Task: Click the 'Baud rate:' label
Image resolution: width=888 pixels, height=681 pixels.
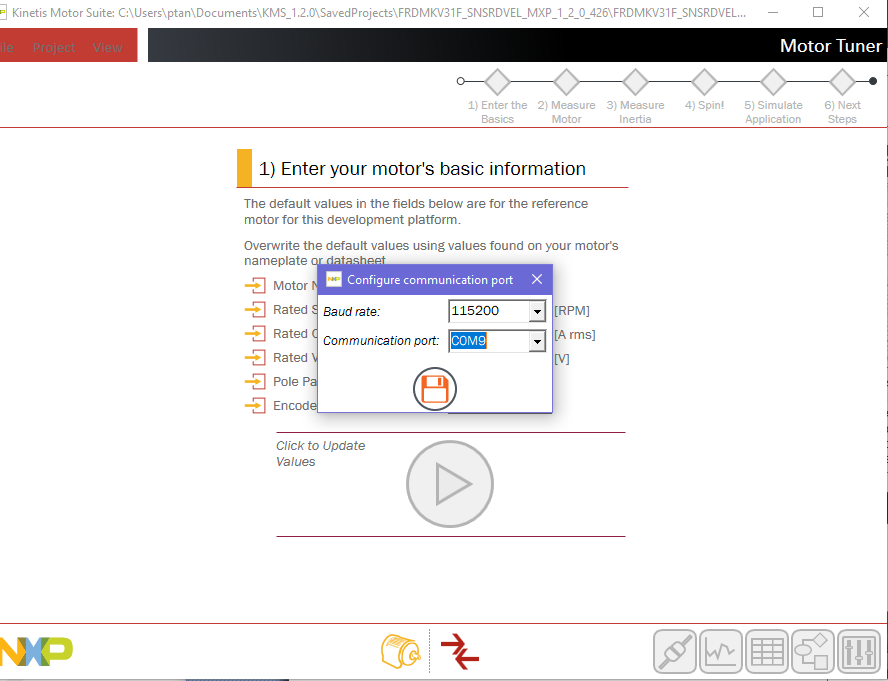Action: click(351, 312)
